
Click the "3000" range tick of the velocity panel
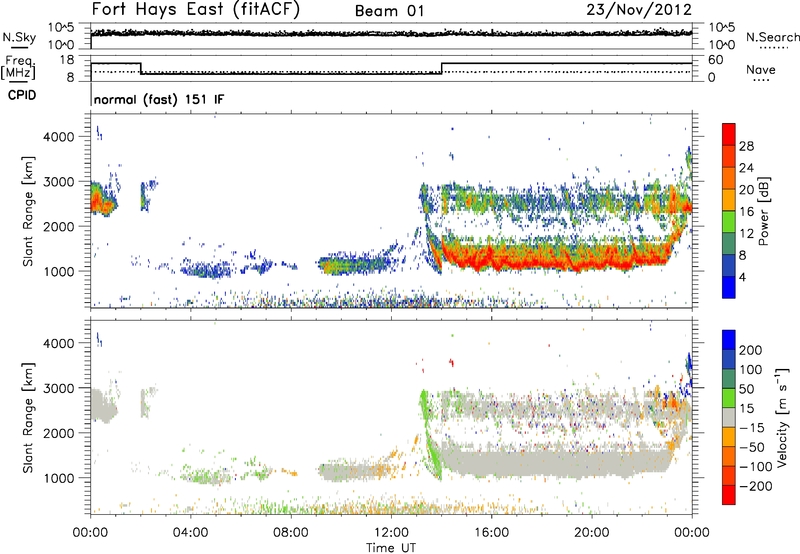58,388
